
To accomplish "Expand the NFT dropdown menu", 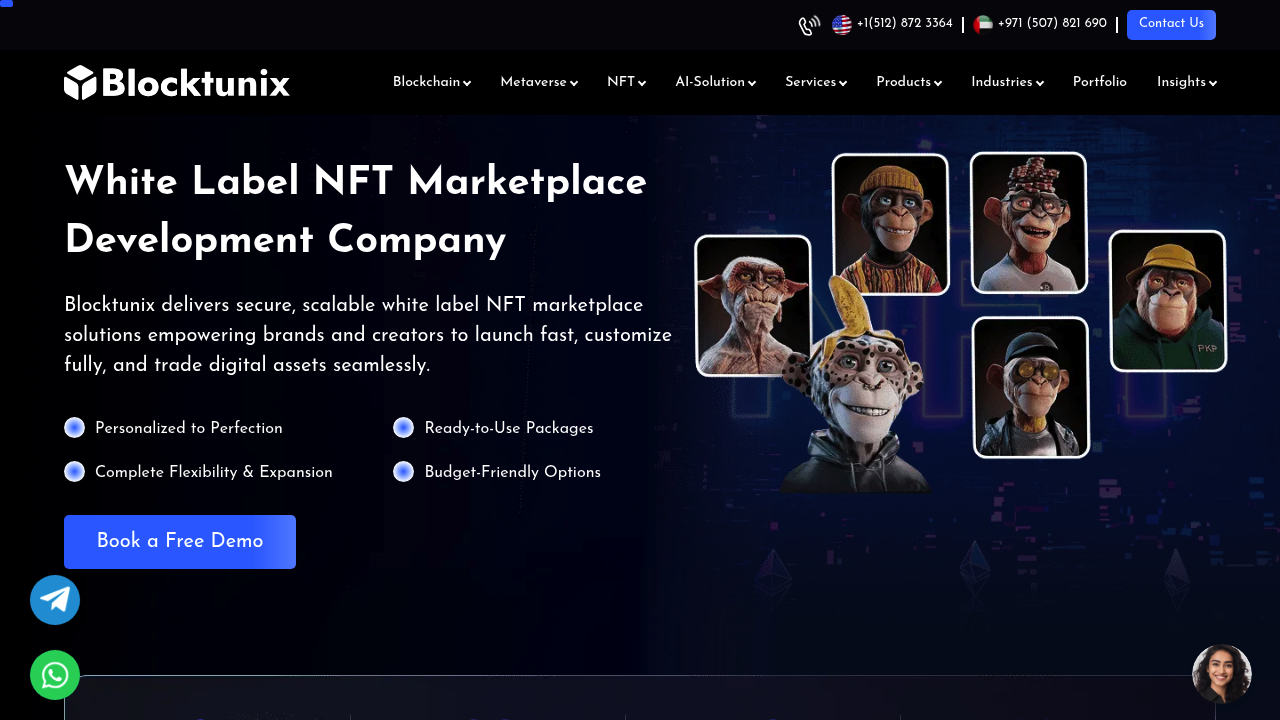I will [x=626, y=82].
